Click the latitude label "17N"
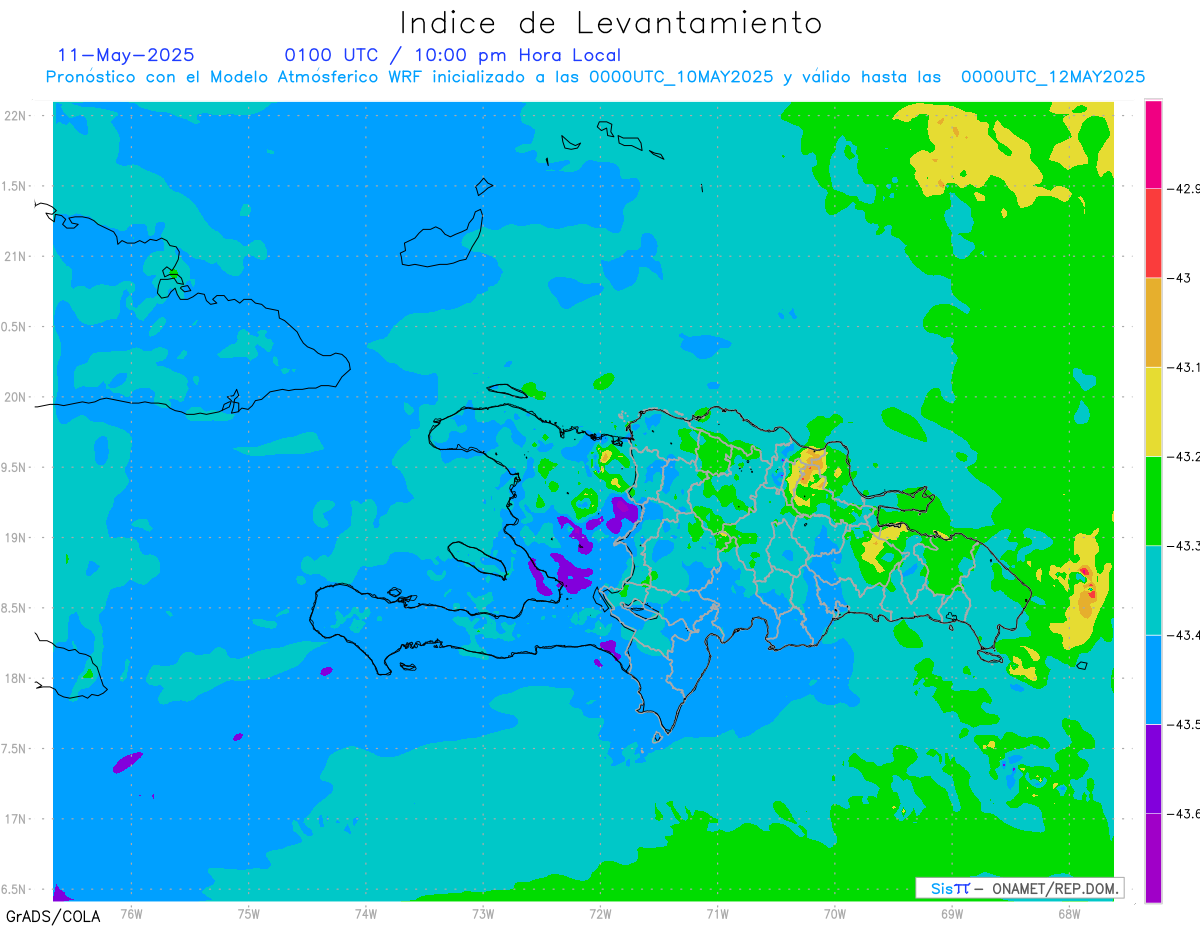Viewport: 1200px width, 927px height. tap(16, 819)
